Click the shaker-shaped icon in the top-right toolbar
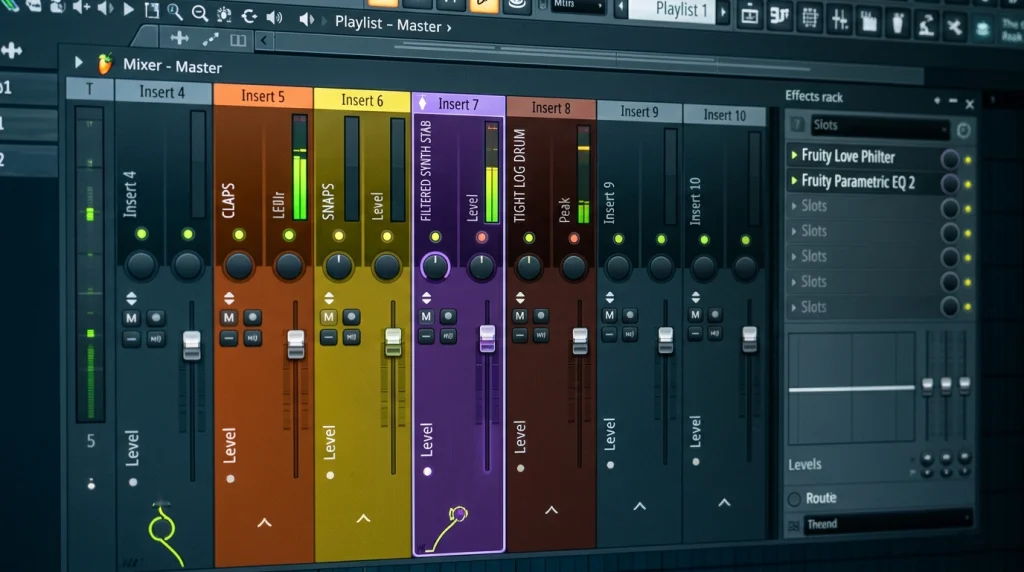The width and height of the screenshot is (1024, 572). [x=897, y=24]
